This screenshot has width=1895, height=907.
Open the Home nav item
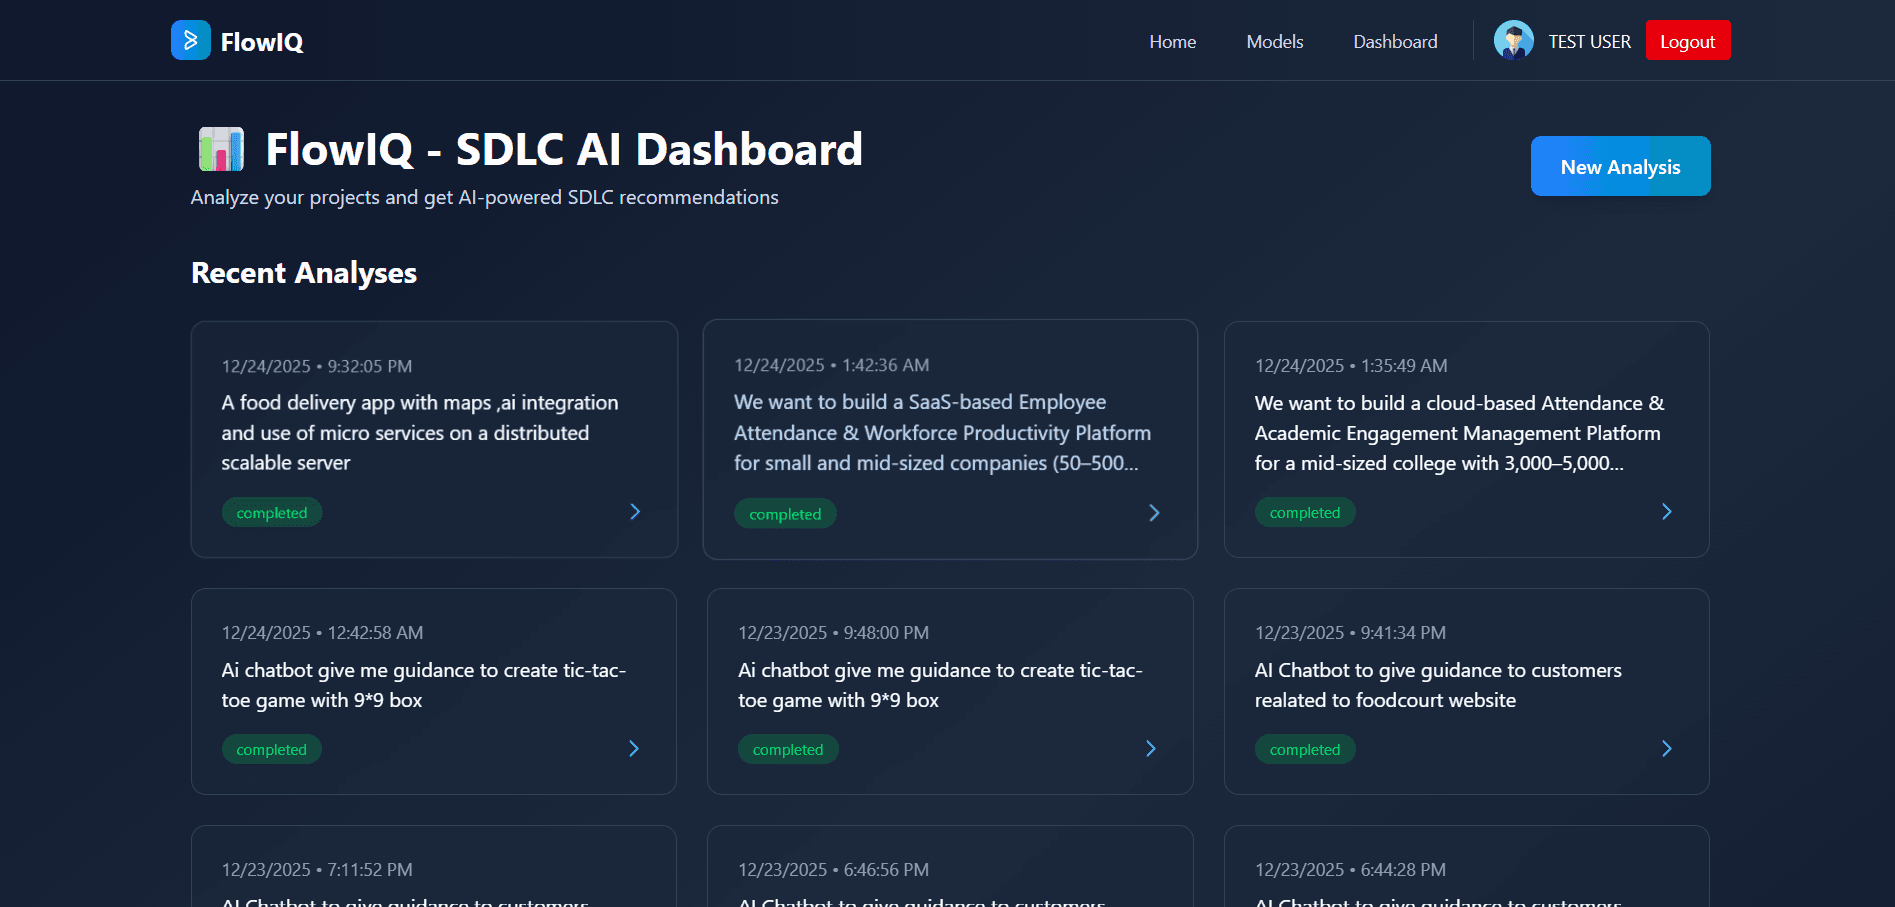tap(1172, 41)
